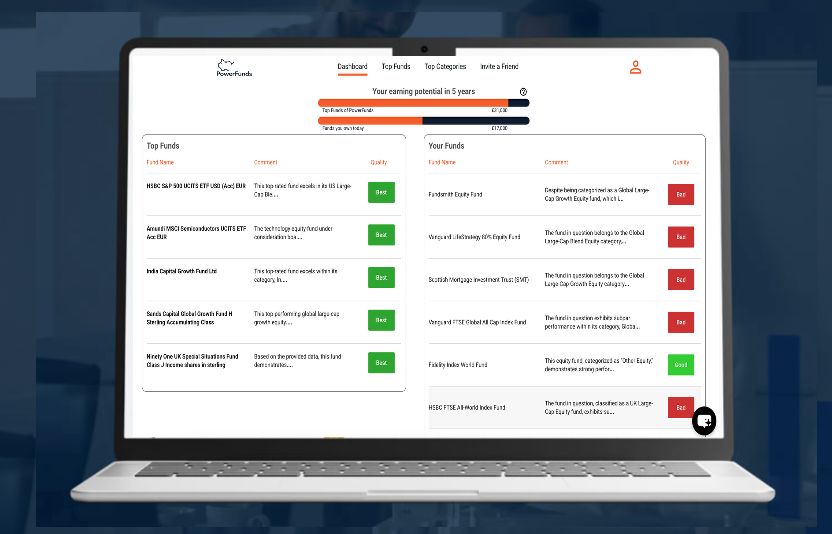Select Scottish Mortgage Investment Trust name

[479, 280]
